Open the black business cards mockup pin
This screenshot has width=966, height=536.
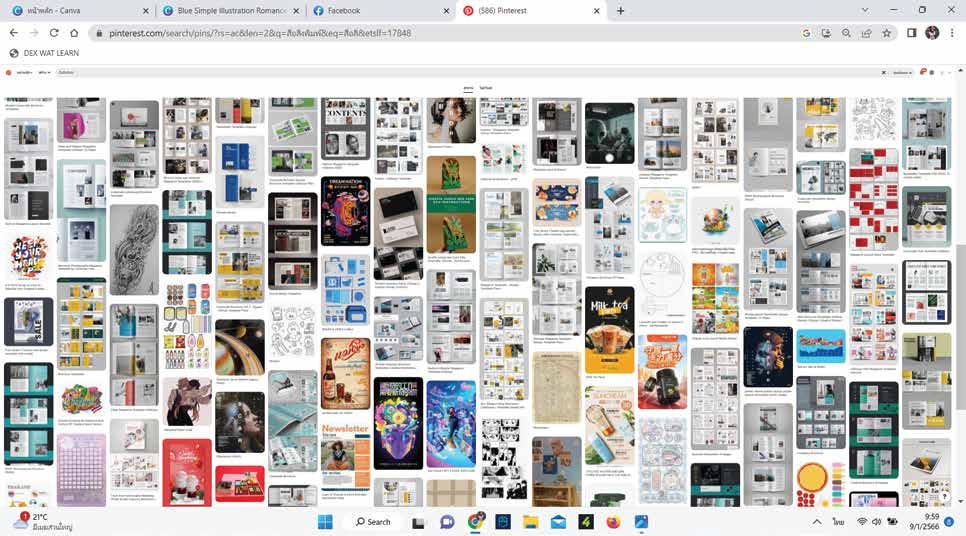[x=398, y=233]
